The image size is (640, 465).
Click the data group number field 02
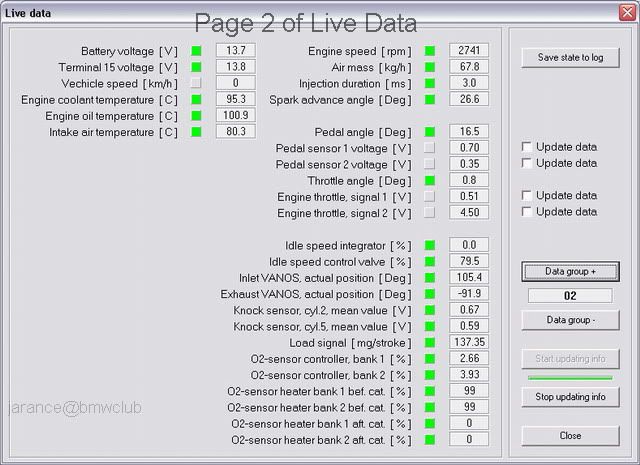tap(570, 296)
